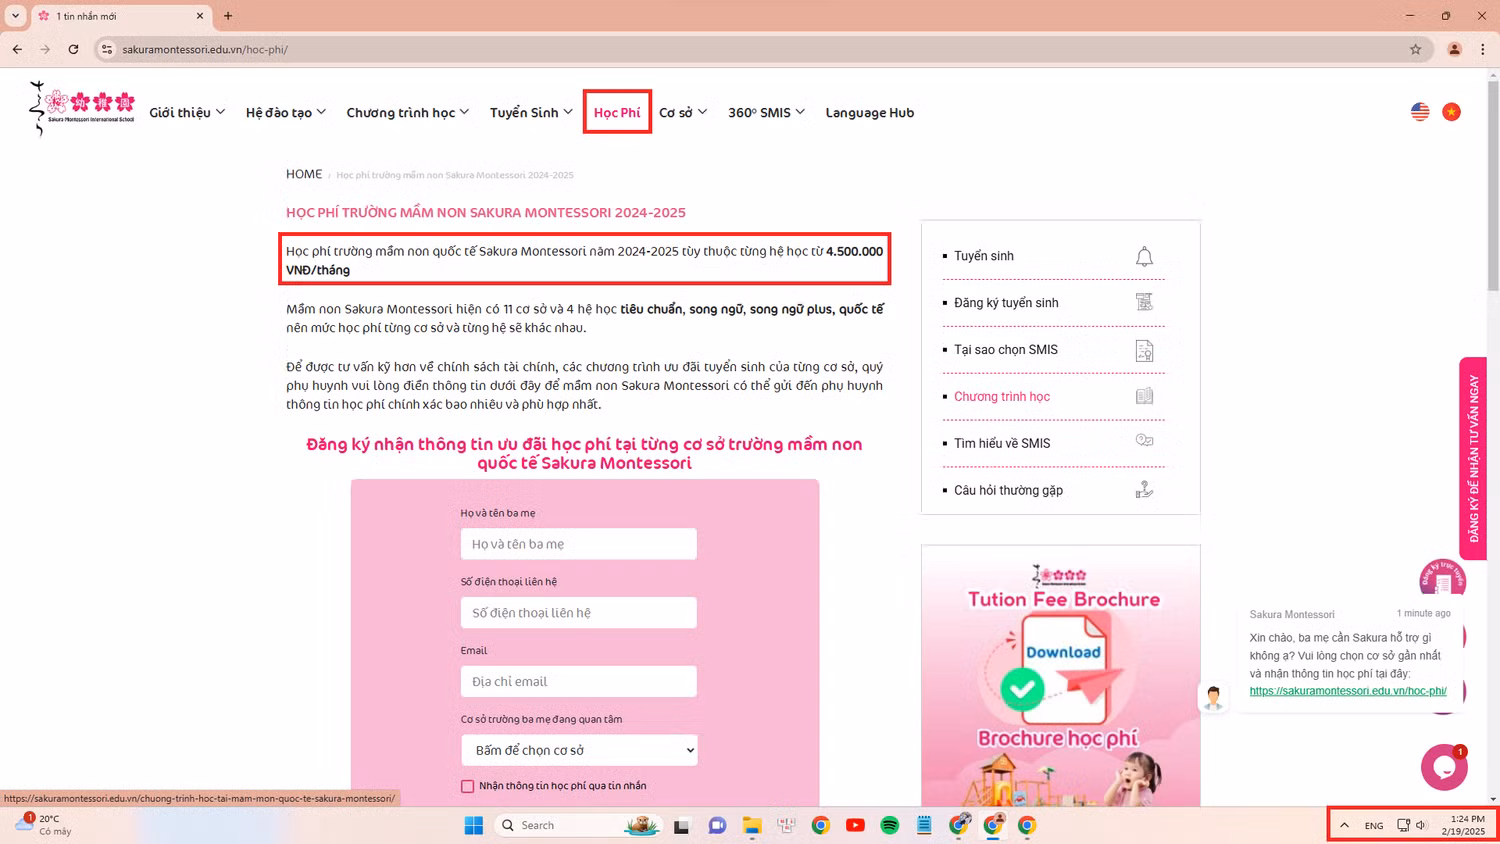This screenshot has width=1500, height=844.
Task: Open a new browser tab
Action: 228,16
